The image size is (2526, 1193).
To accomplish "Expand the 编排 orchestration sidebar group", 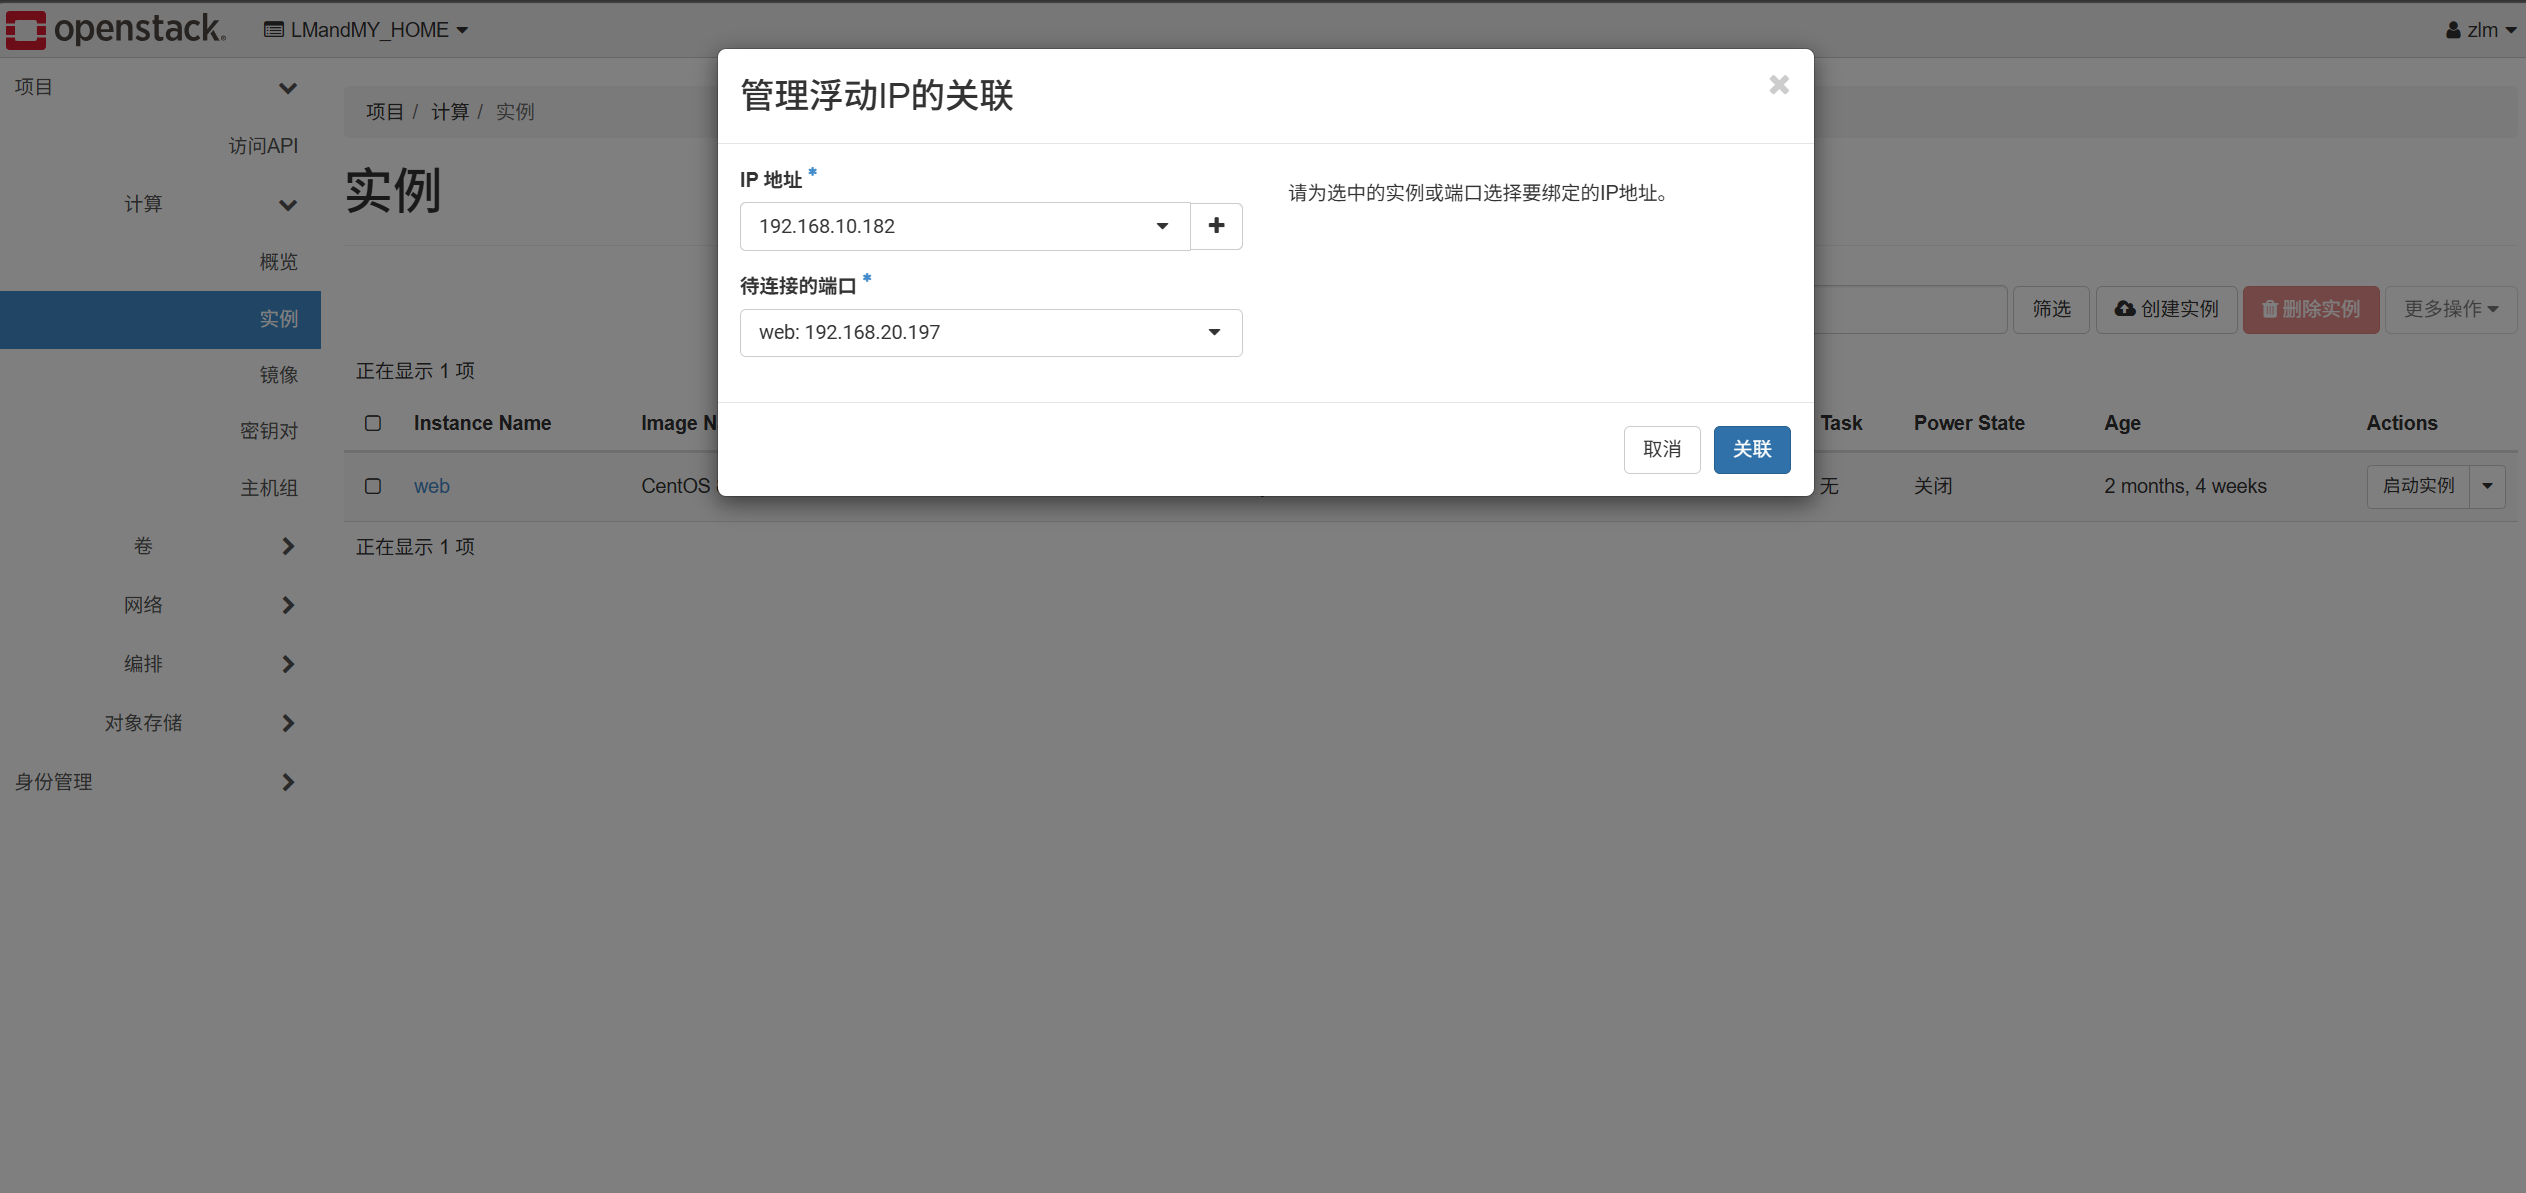I will click(160, 664).
